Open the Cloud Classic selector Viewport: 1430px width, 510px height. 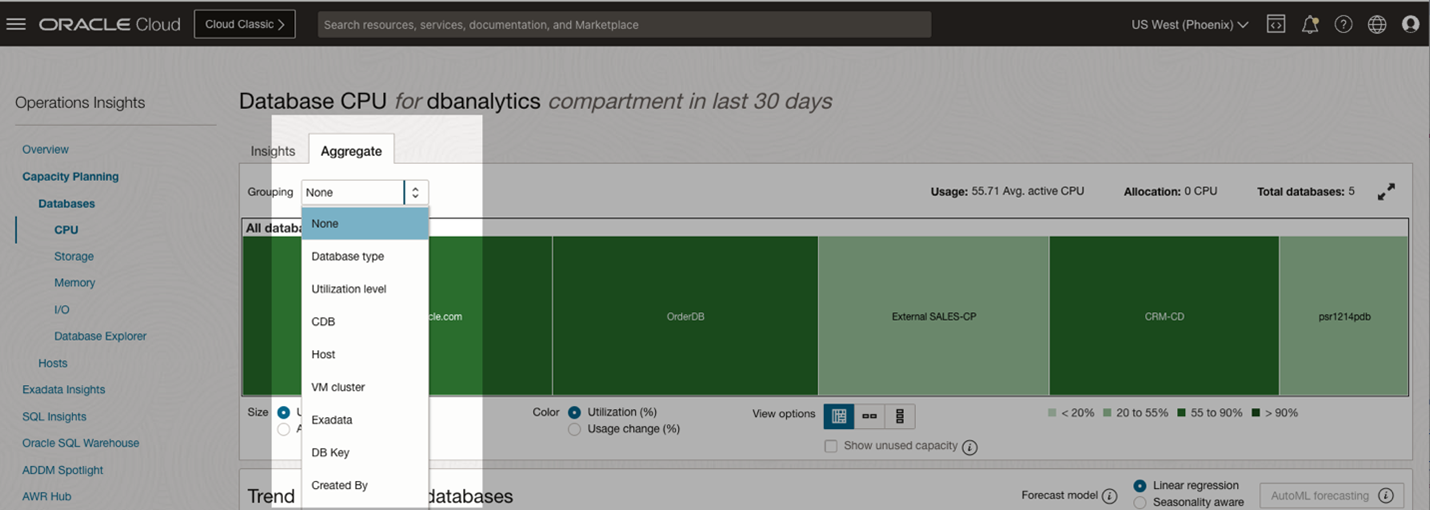click(x=245, y=24)
